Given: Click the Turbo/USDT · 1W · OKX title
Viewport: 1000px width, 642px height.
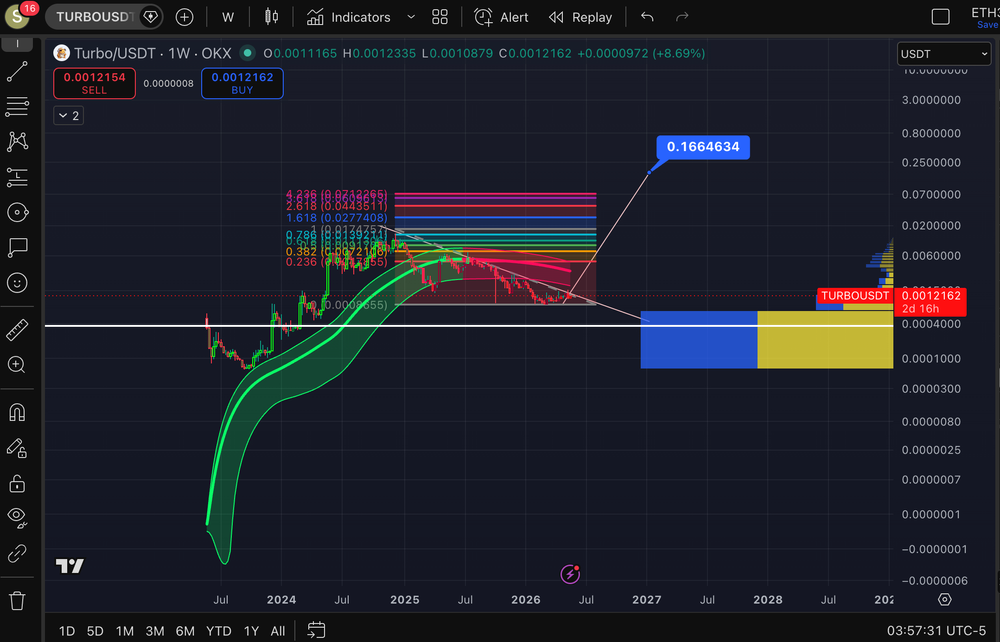Looking at the screenshot, I should [x=152, y=54].
